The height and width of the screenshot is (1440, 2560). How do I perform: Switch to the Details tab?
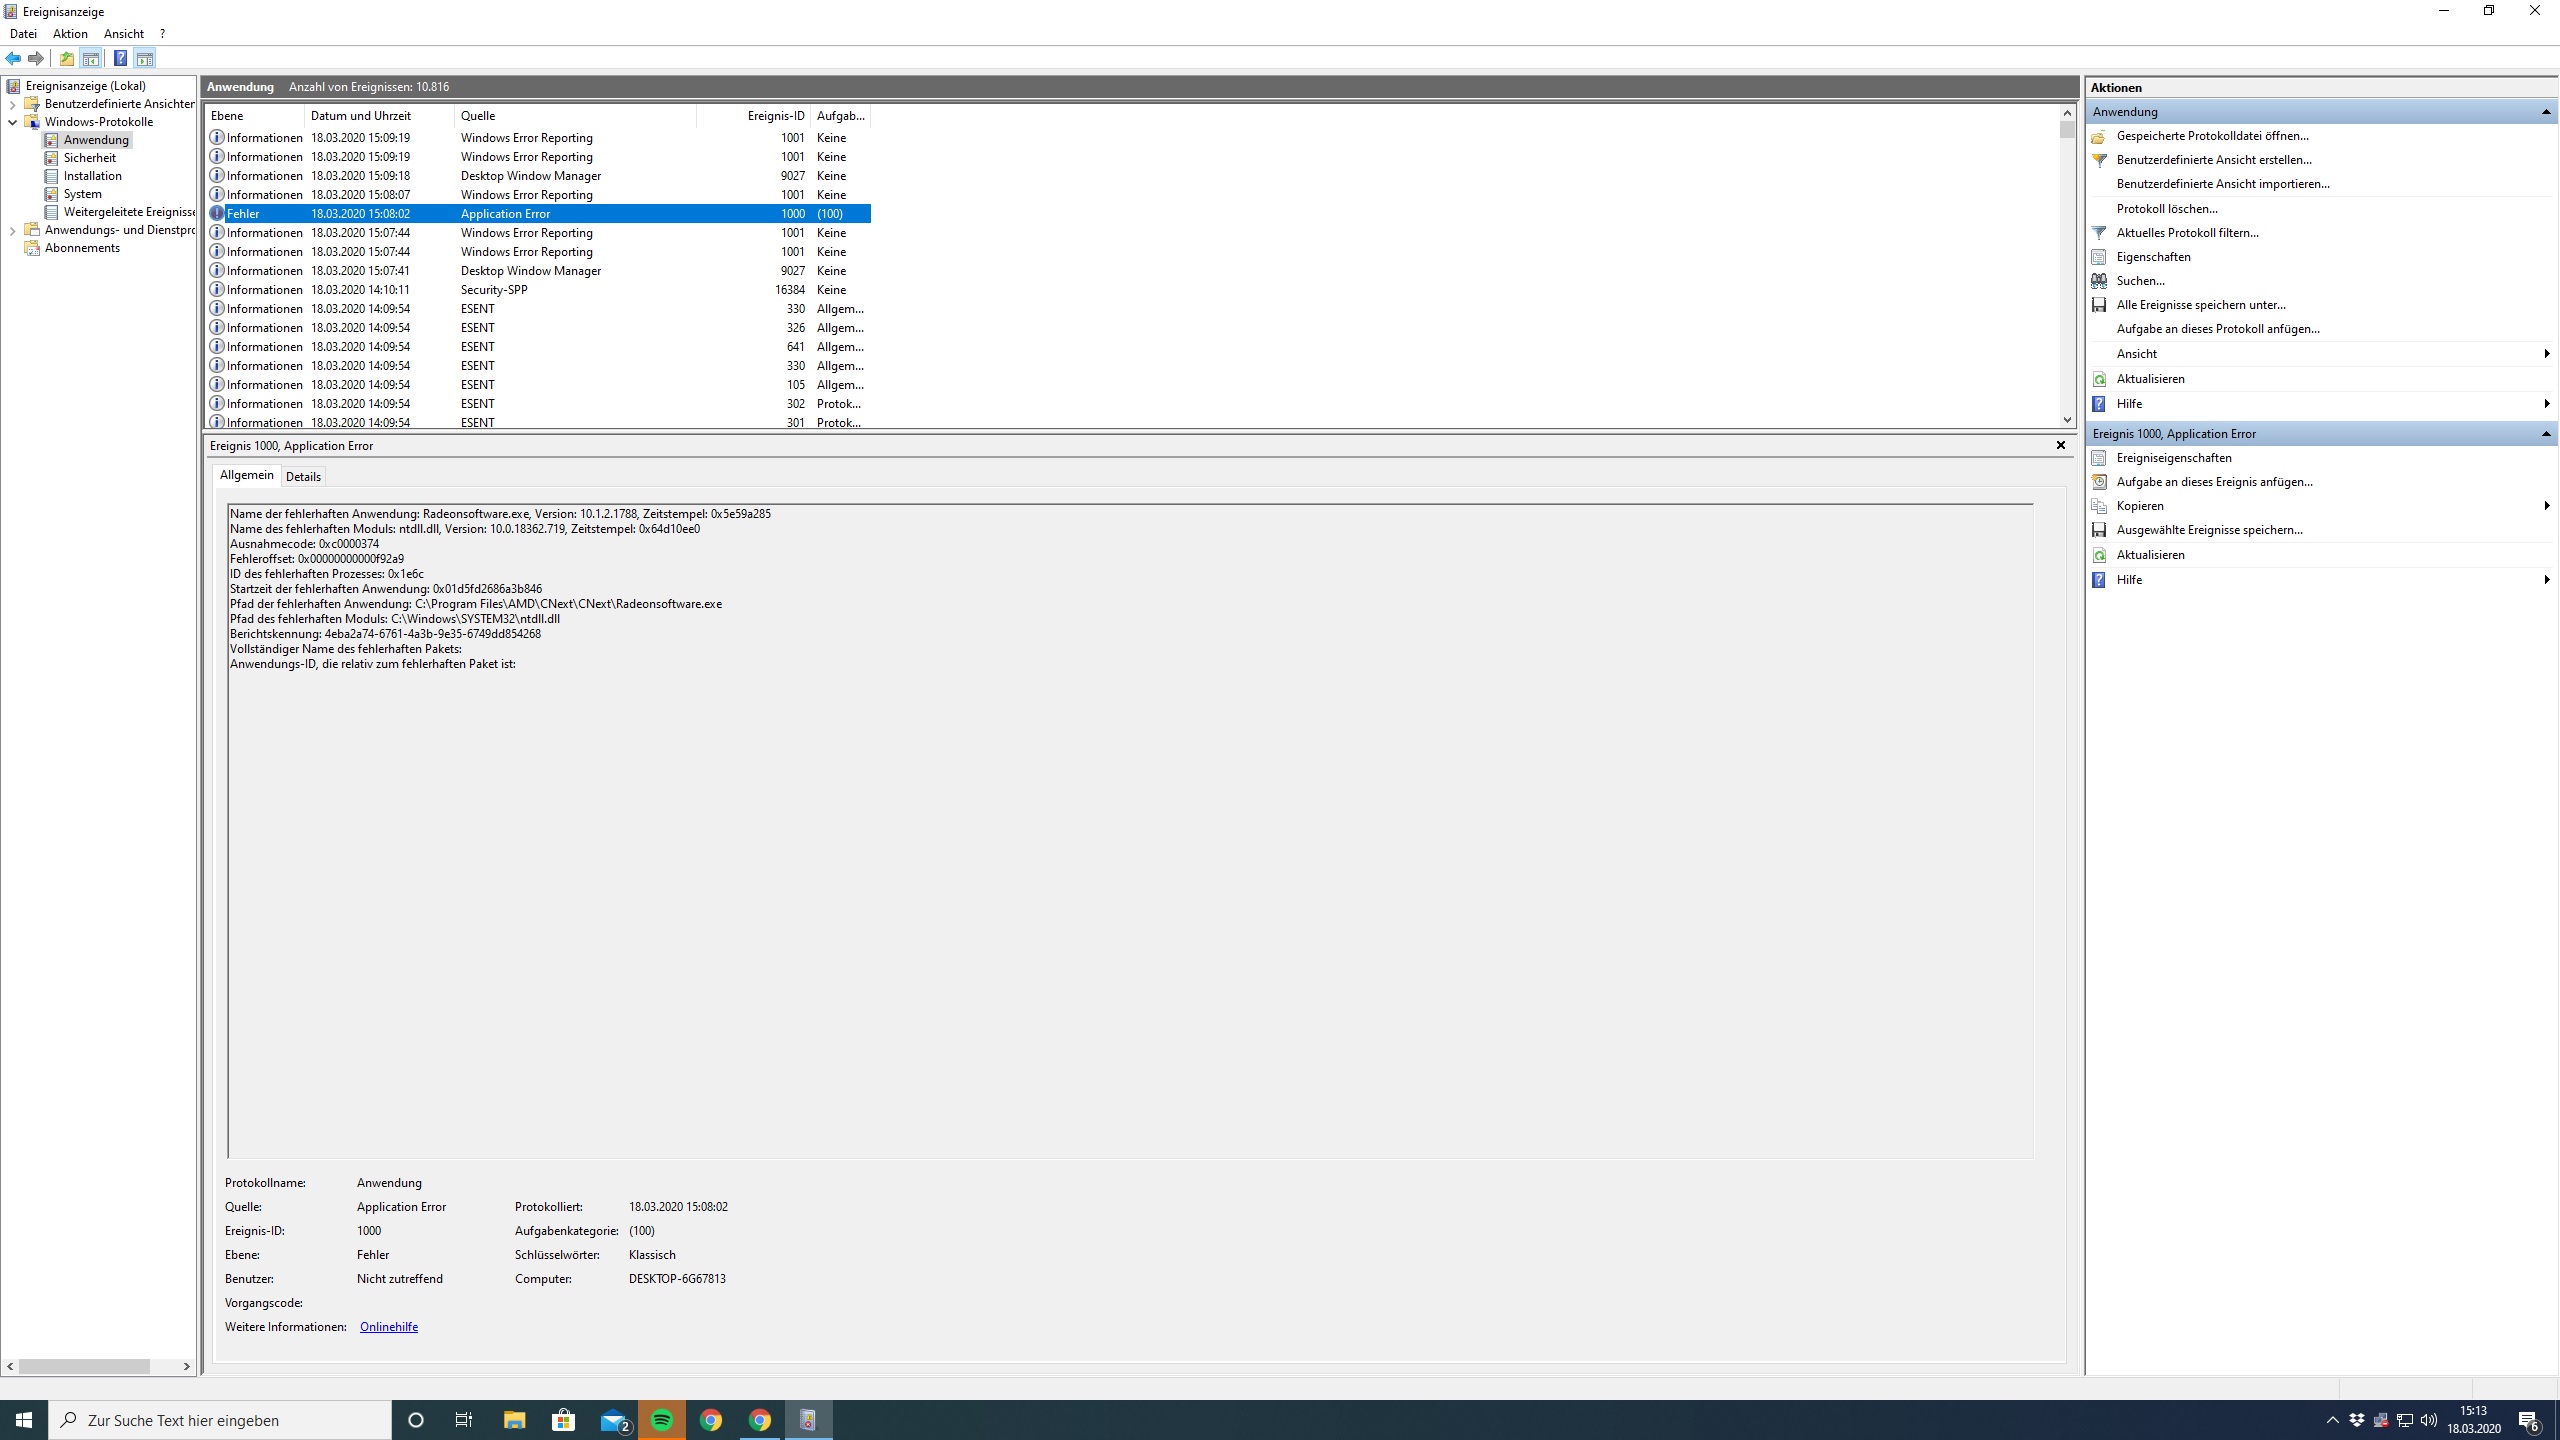303,477
